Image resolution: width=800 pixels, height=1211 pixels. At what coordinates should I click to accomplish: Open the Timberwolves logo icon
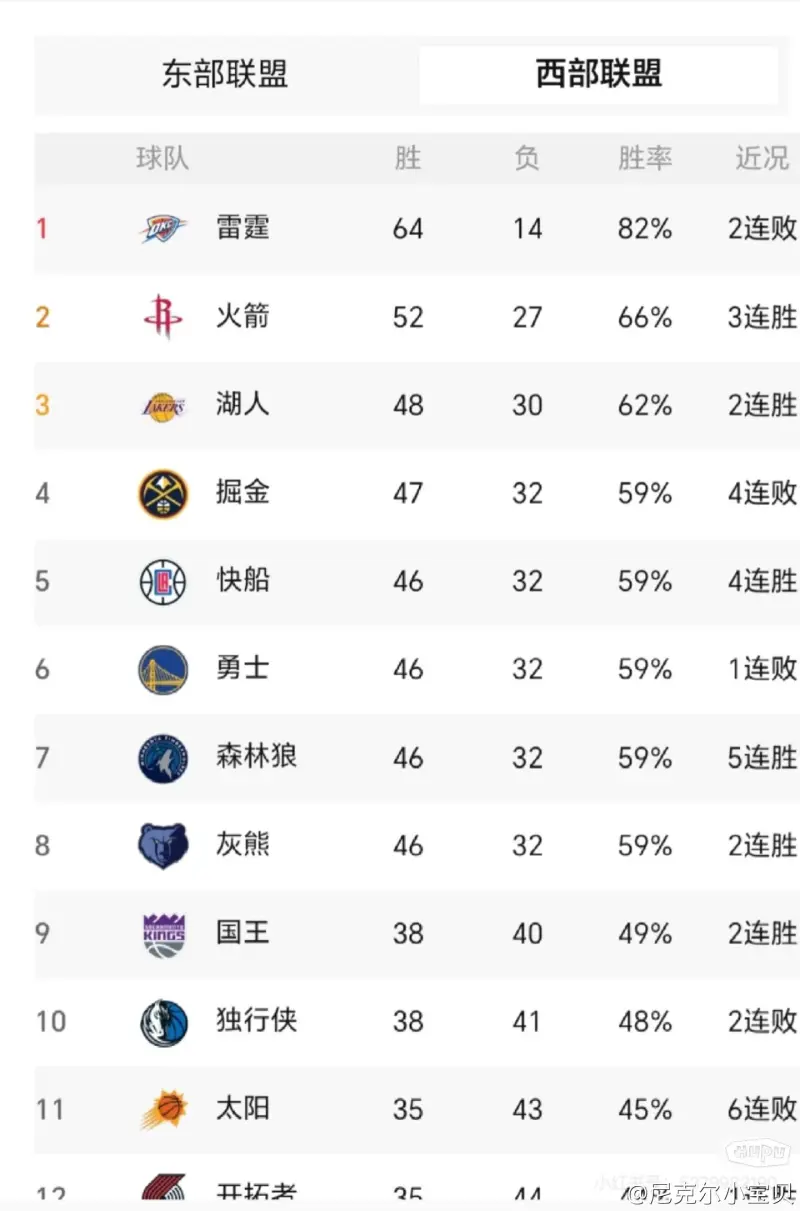pos(163,757)
